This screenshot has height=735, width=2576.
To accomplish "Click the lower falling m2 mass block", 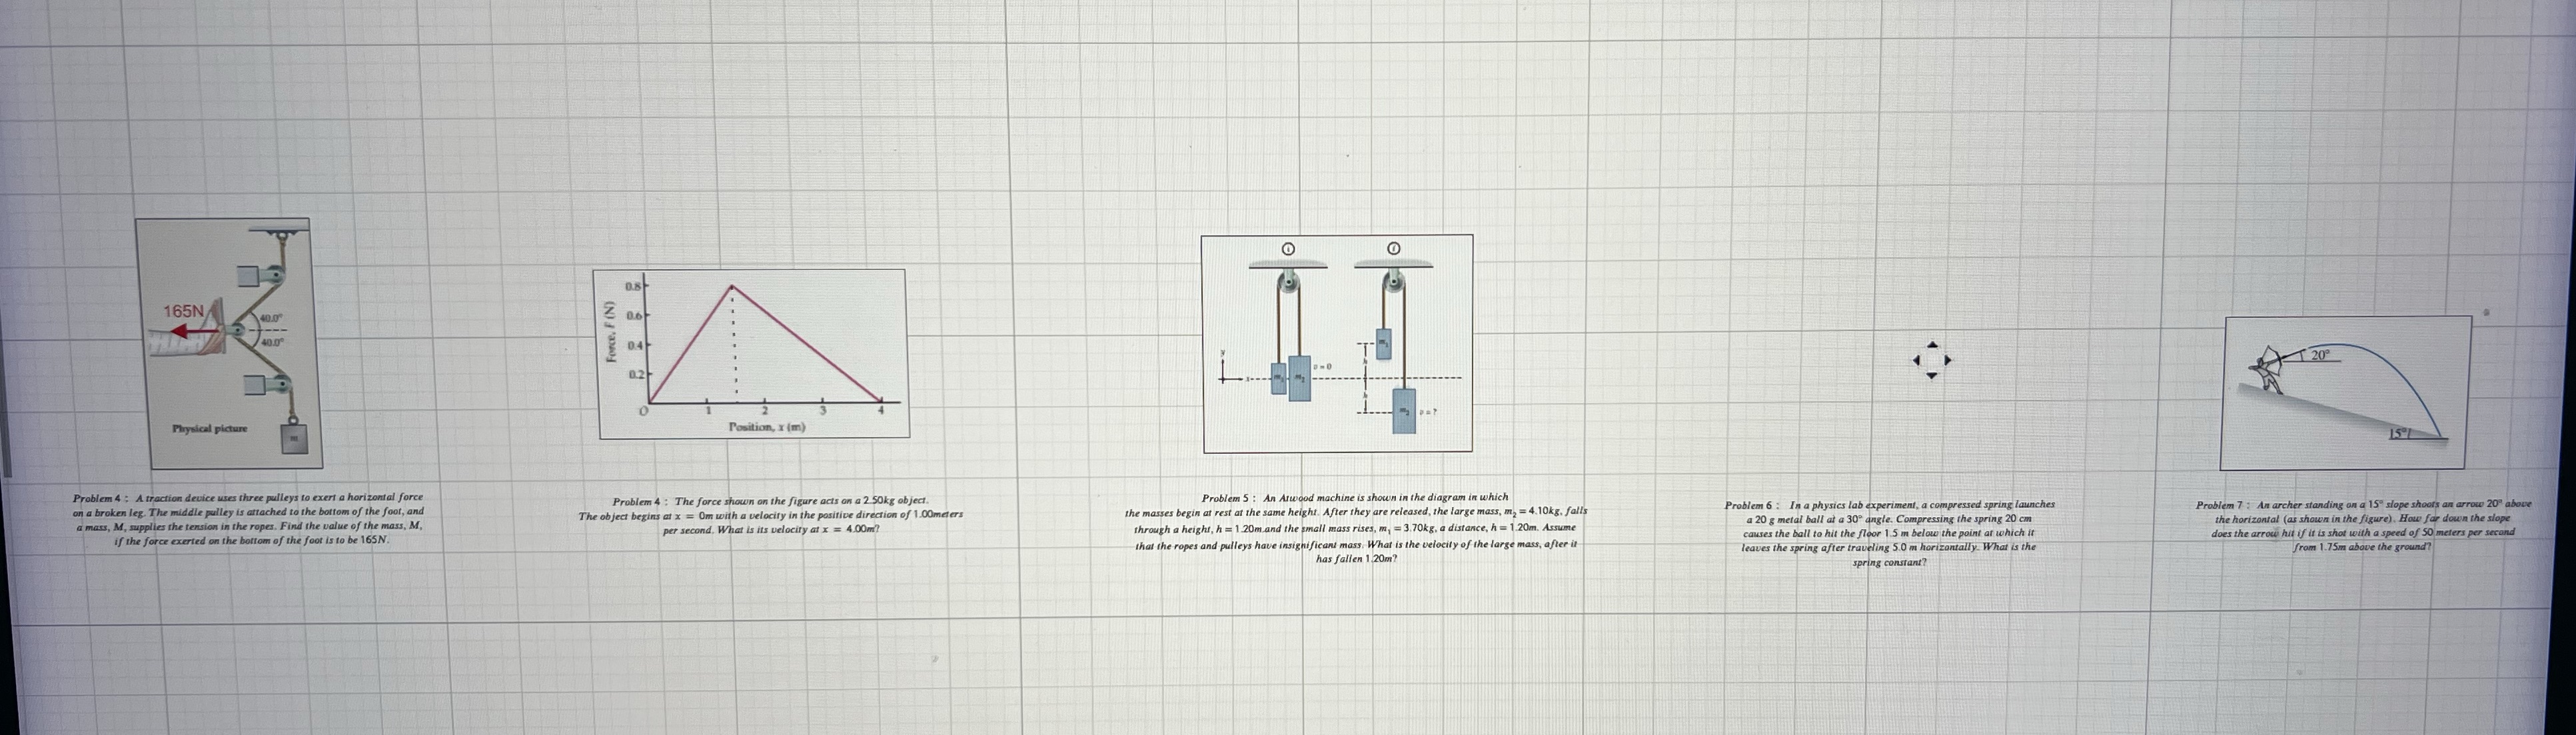I will click(1403, 411).
